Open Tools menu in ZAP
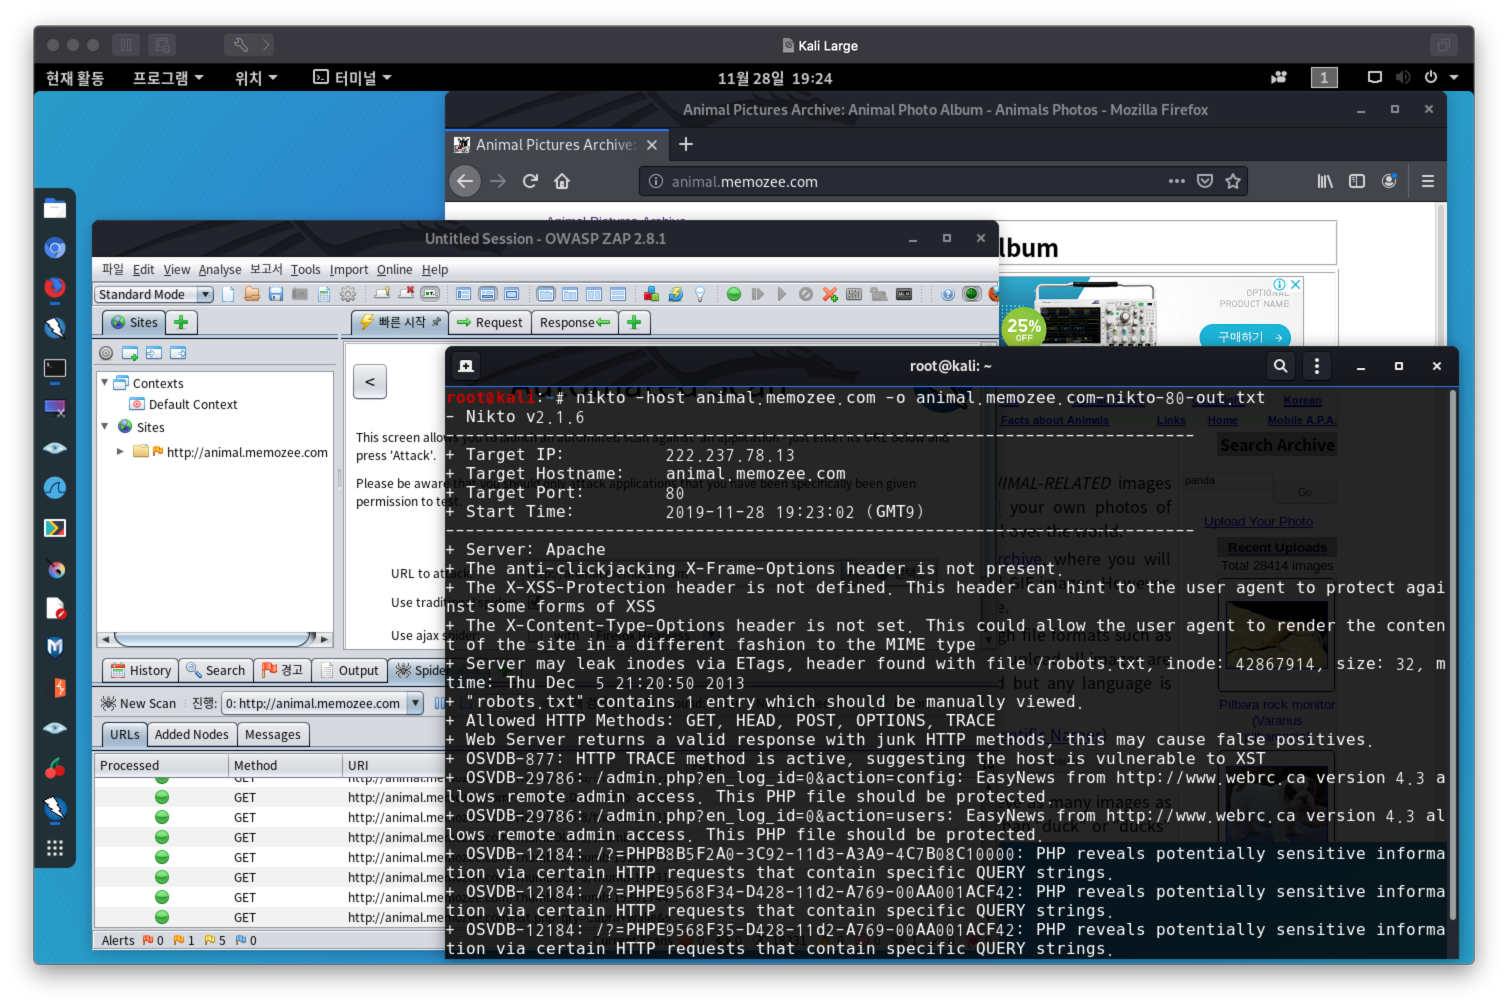Screen dimensions: 1508x1006 tap(306, 269)
